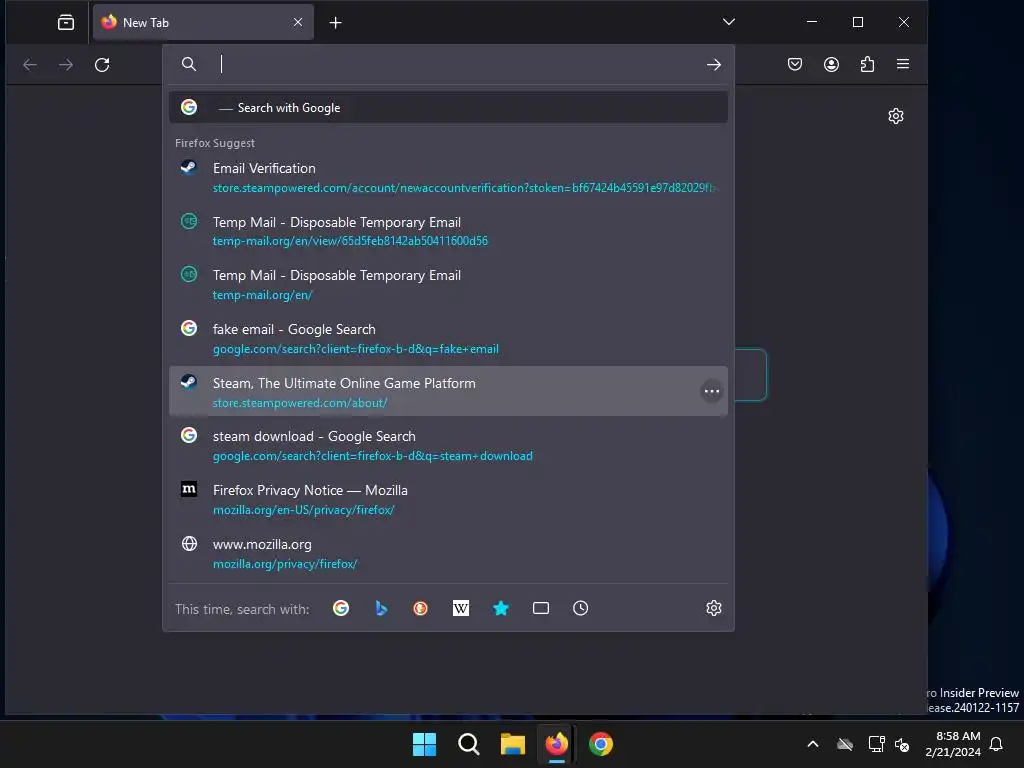Focus the address bar text field
The image size is (1024, 768).
[x=457, y=64]
